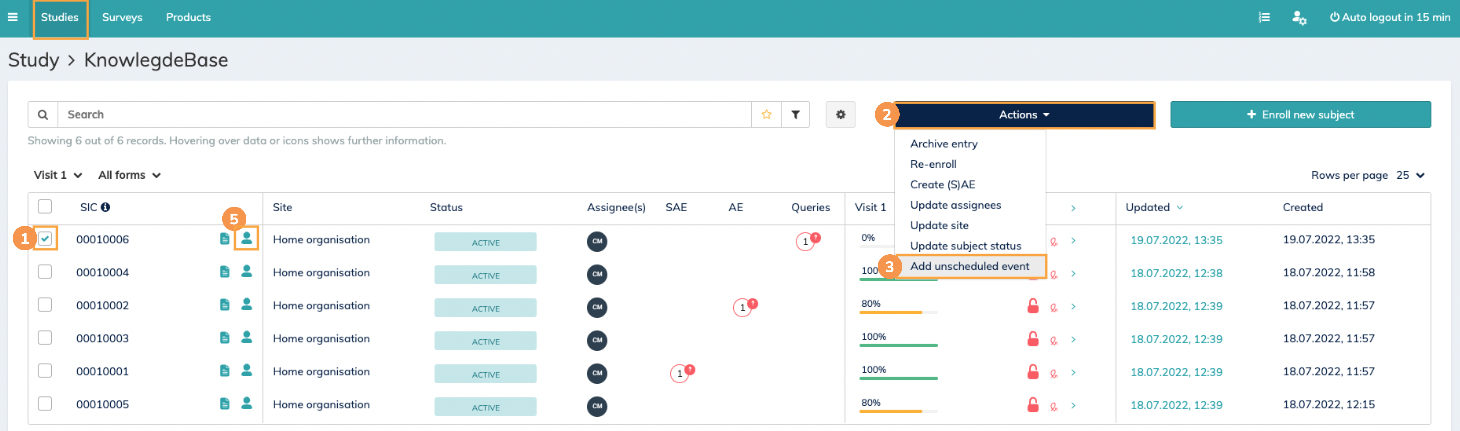Click the signature icon for 00010001

click(x=1054, y=373)
